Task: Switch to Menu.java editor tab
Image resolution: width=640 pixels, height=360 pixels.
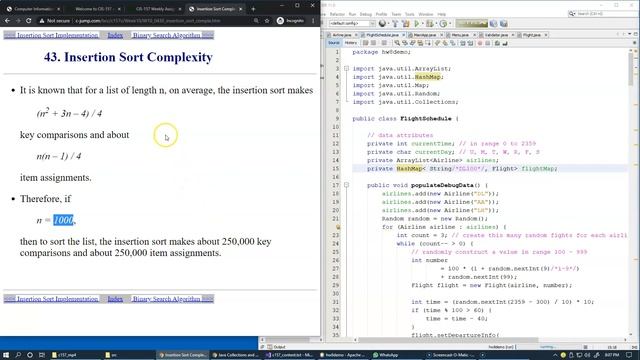Action: click(x=460, y=35)
